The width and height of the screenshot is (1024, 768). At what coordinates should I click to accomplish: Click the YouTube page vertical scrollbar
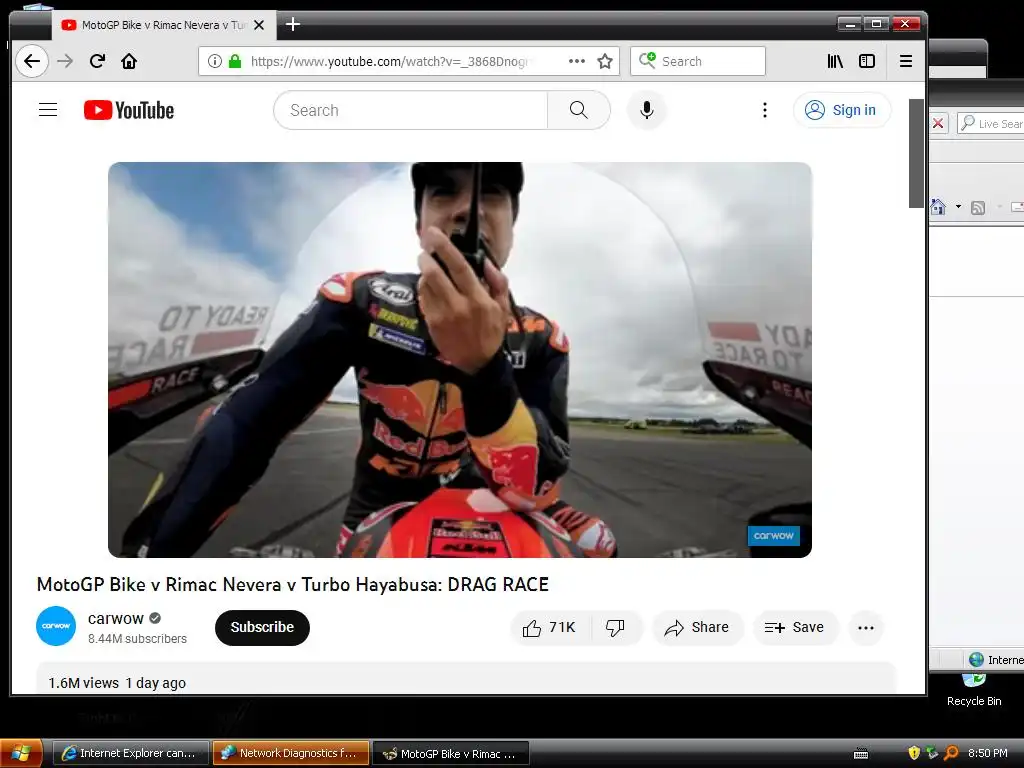point(916,153)
